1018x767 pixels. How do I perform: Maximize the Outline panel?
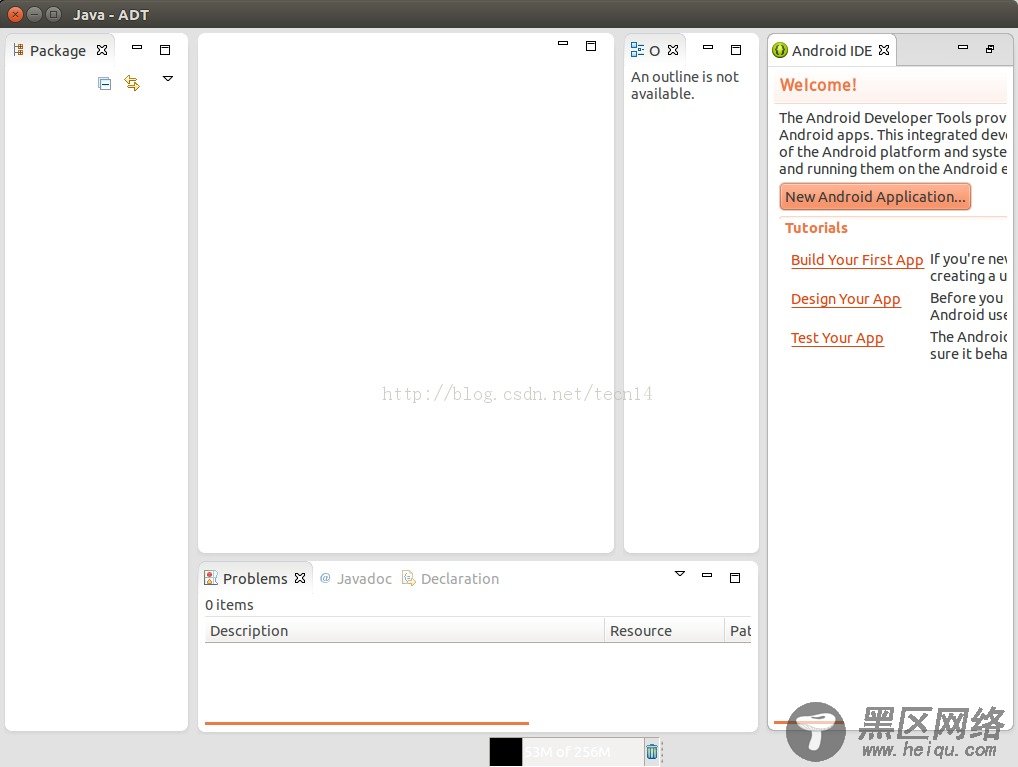(x=736, y=49)
